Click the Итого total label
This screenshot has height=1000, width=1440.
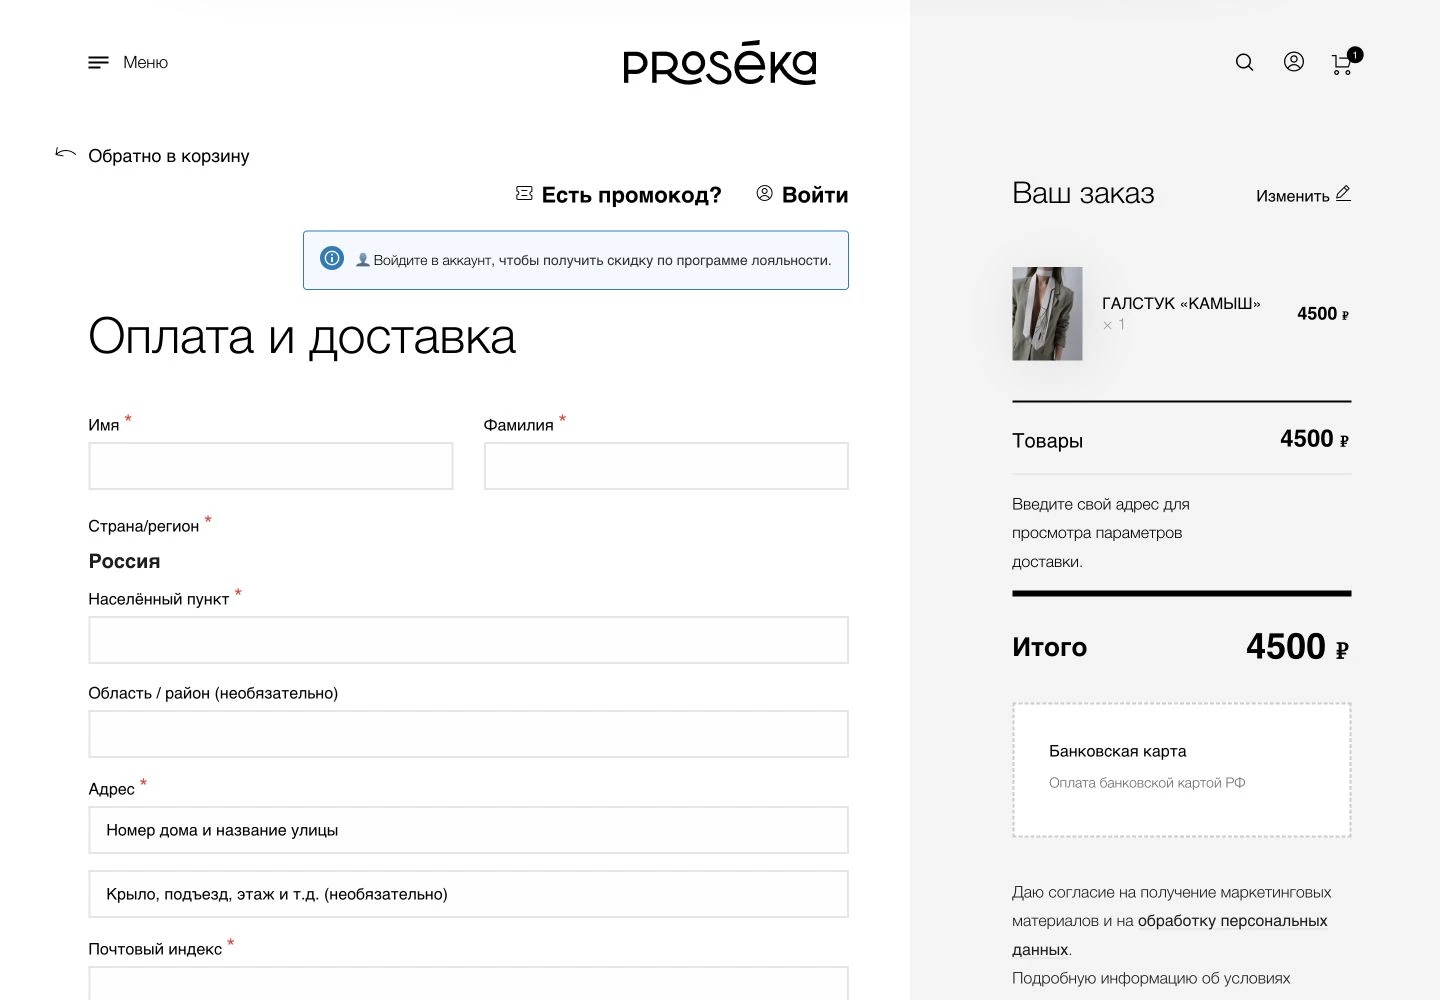[x=1049, y=647]
